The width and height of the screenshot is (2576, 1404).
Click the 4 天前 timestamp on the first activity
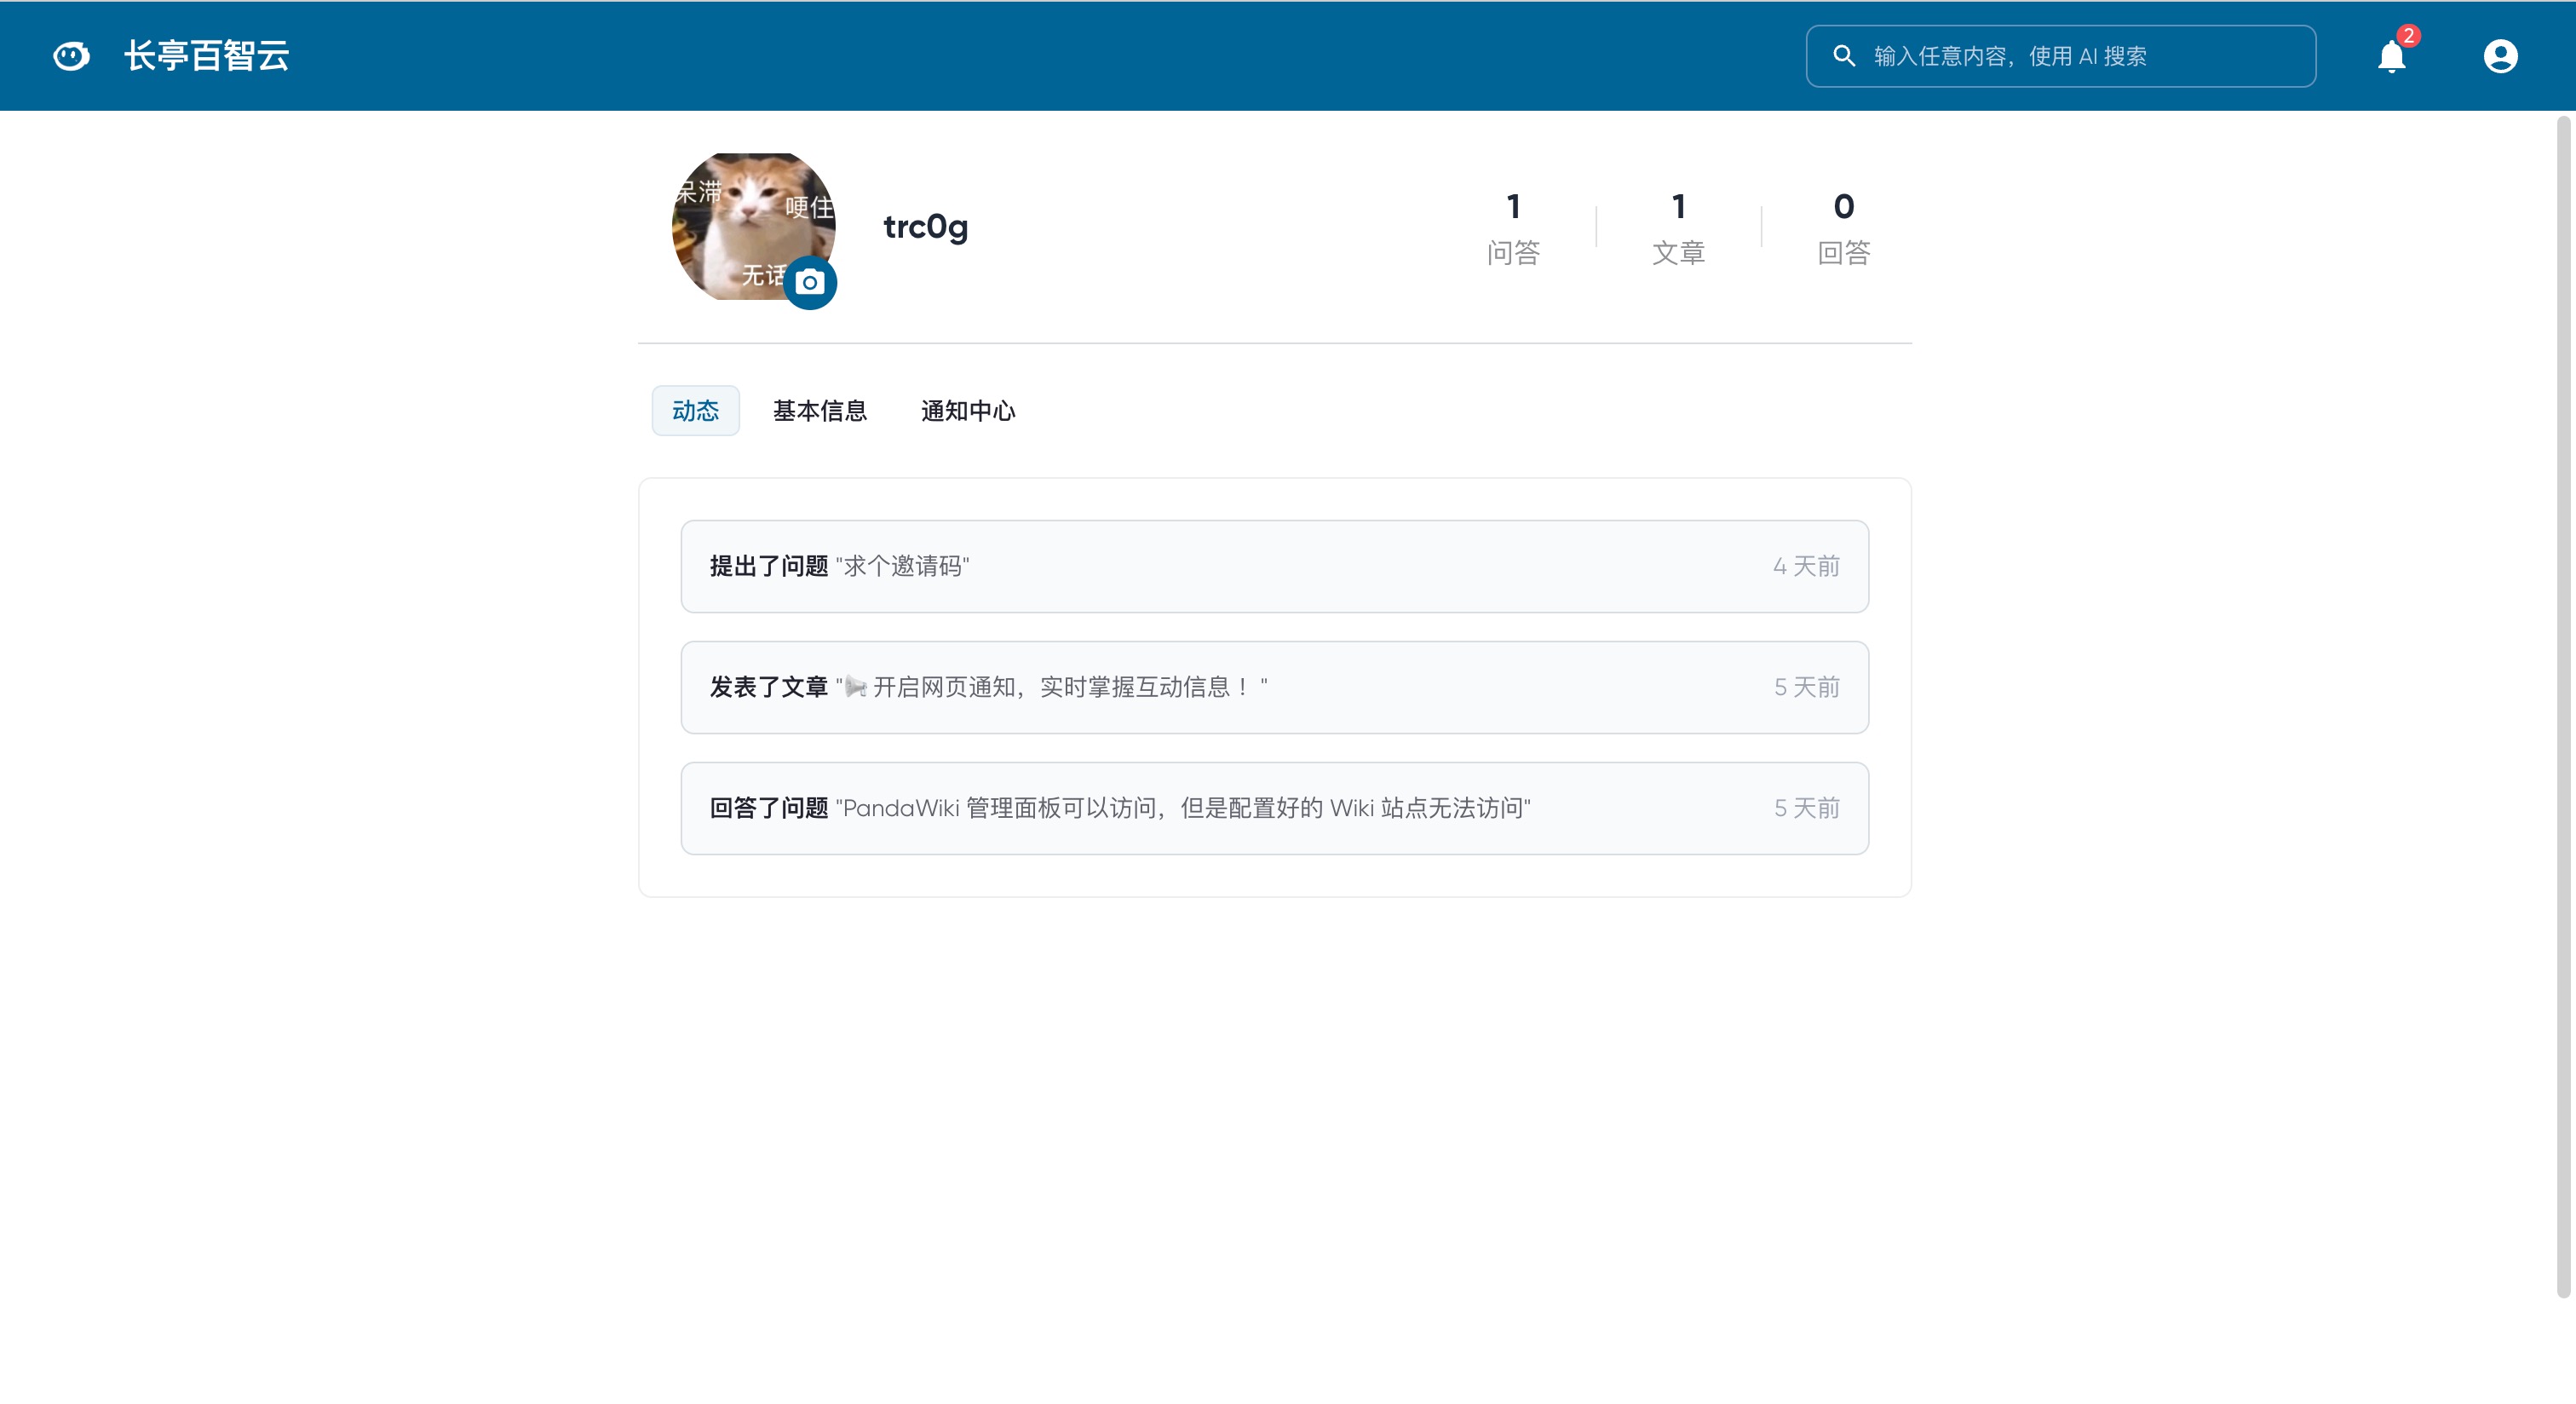(x=1806, y=565)
